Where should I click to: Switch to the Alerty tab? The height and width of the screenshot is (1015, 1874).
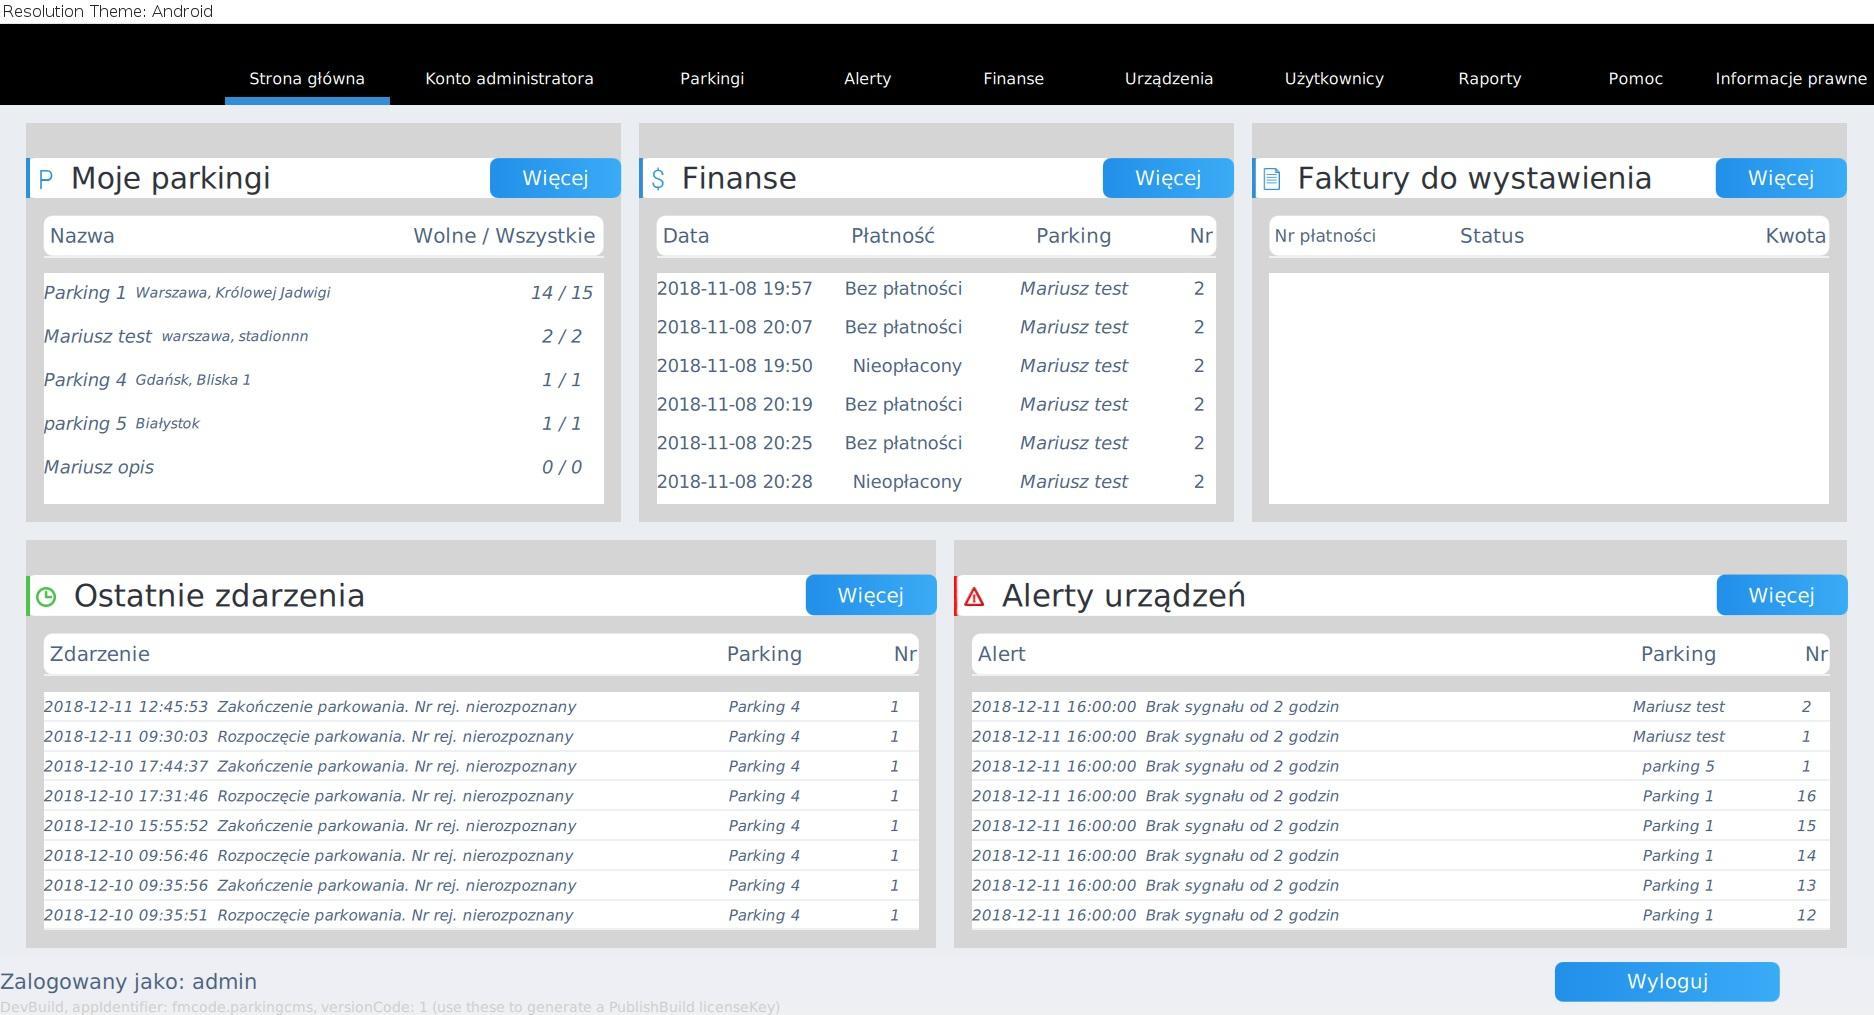867,78
